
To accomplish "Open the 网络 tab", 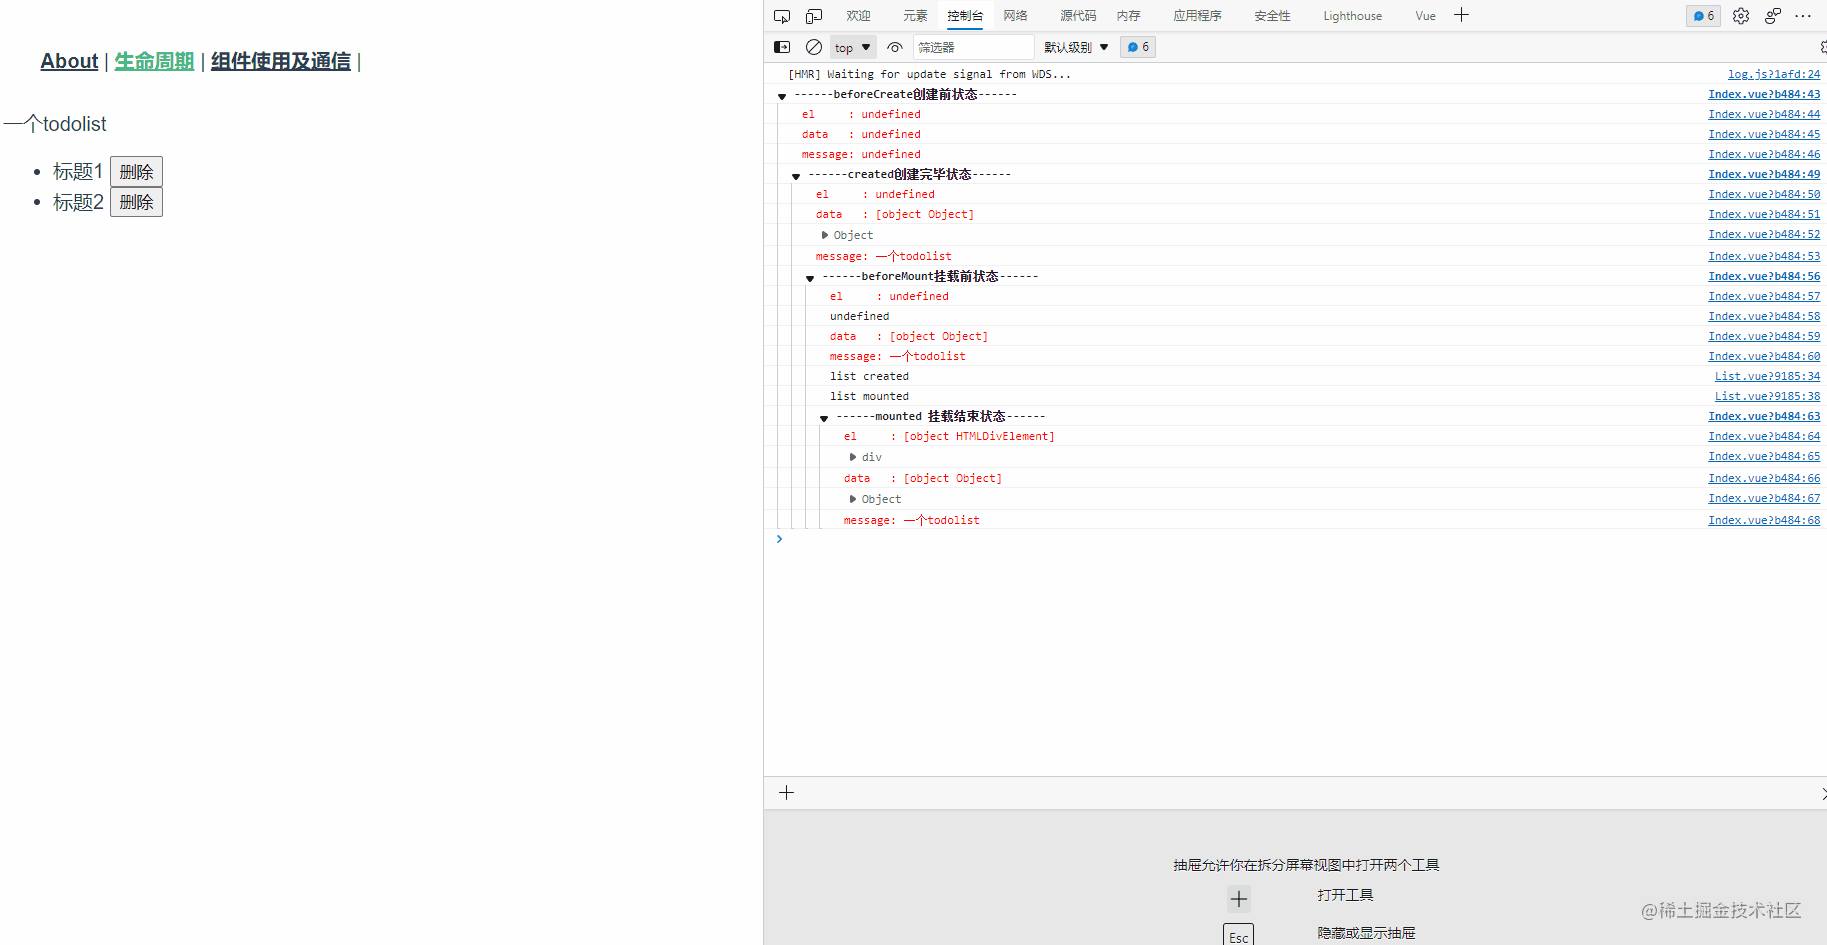I will coord(1015,16).
